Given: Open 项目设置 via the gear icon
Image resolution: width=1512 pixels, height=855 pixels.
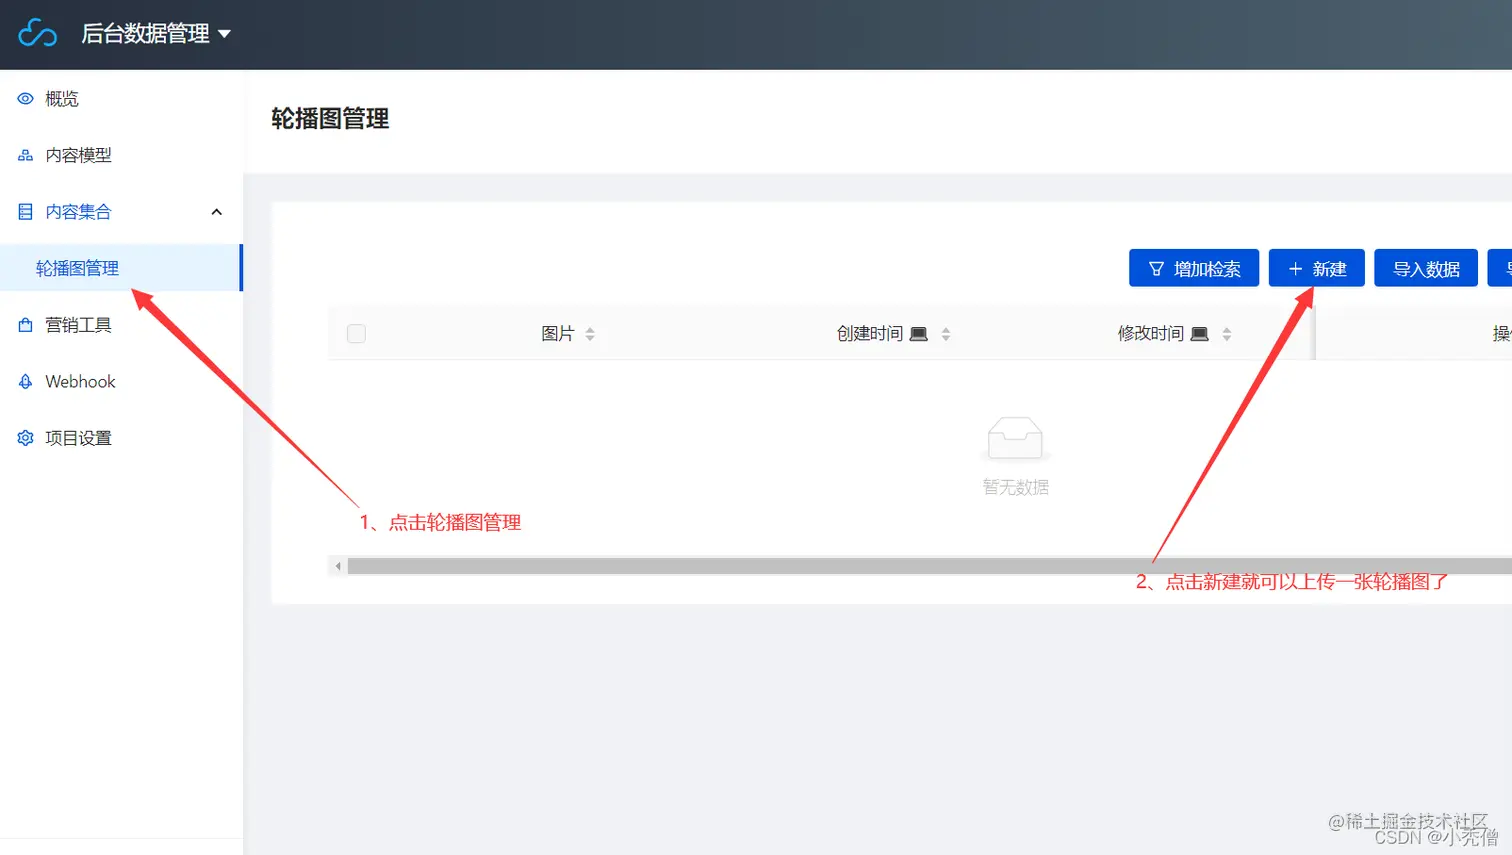Looking at the screenshot, I should (x=24, y=437).
